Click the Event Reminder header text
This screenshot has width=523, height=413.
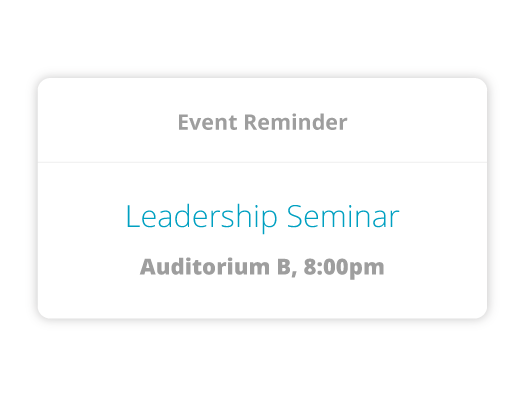[263, 122]
